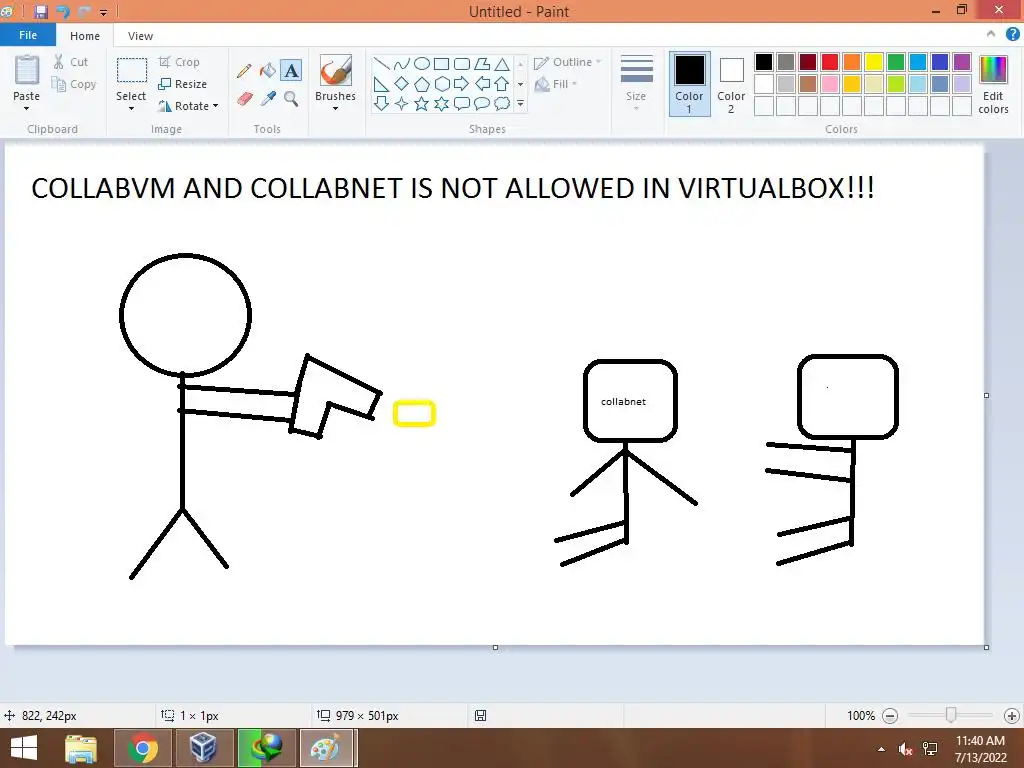Choose the Curve shape
1024x768 pixels.
click(x=402, y=63)
